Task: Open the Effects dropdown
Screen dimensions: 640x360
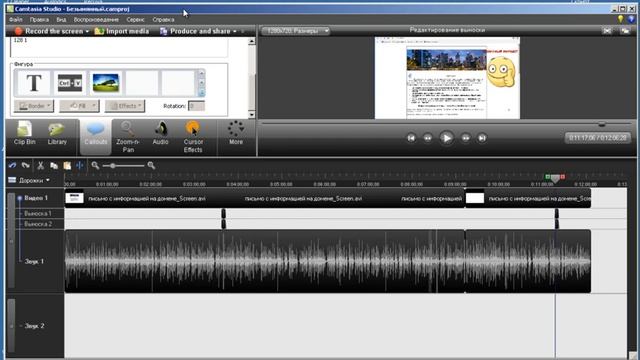Action: (125, 106)
